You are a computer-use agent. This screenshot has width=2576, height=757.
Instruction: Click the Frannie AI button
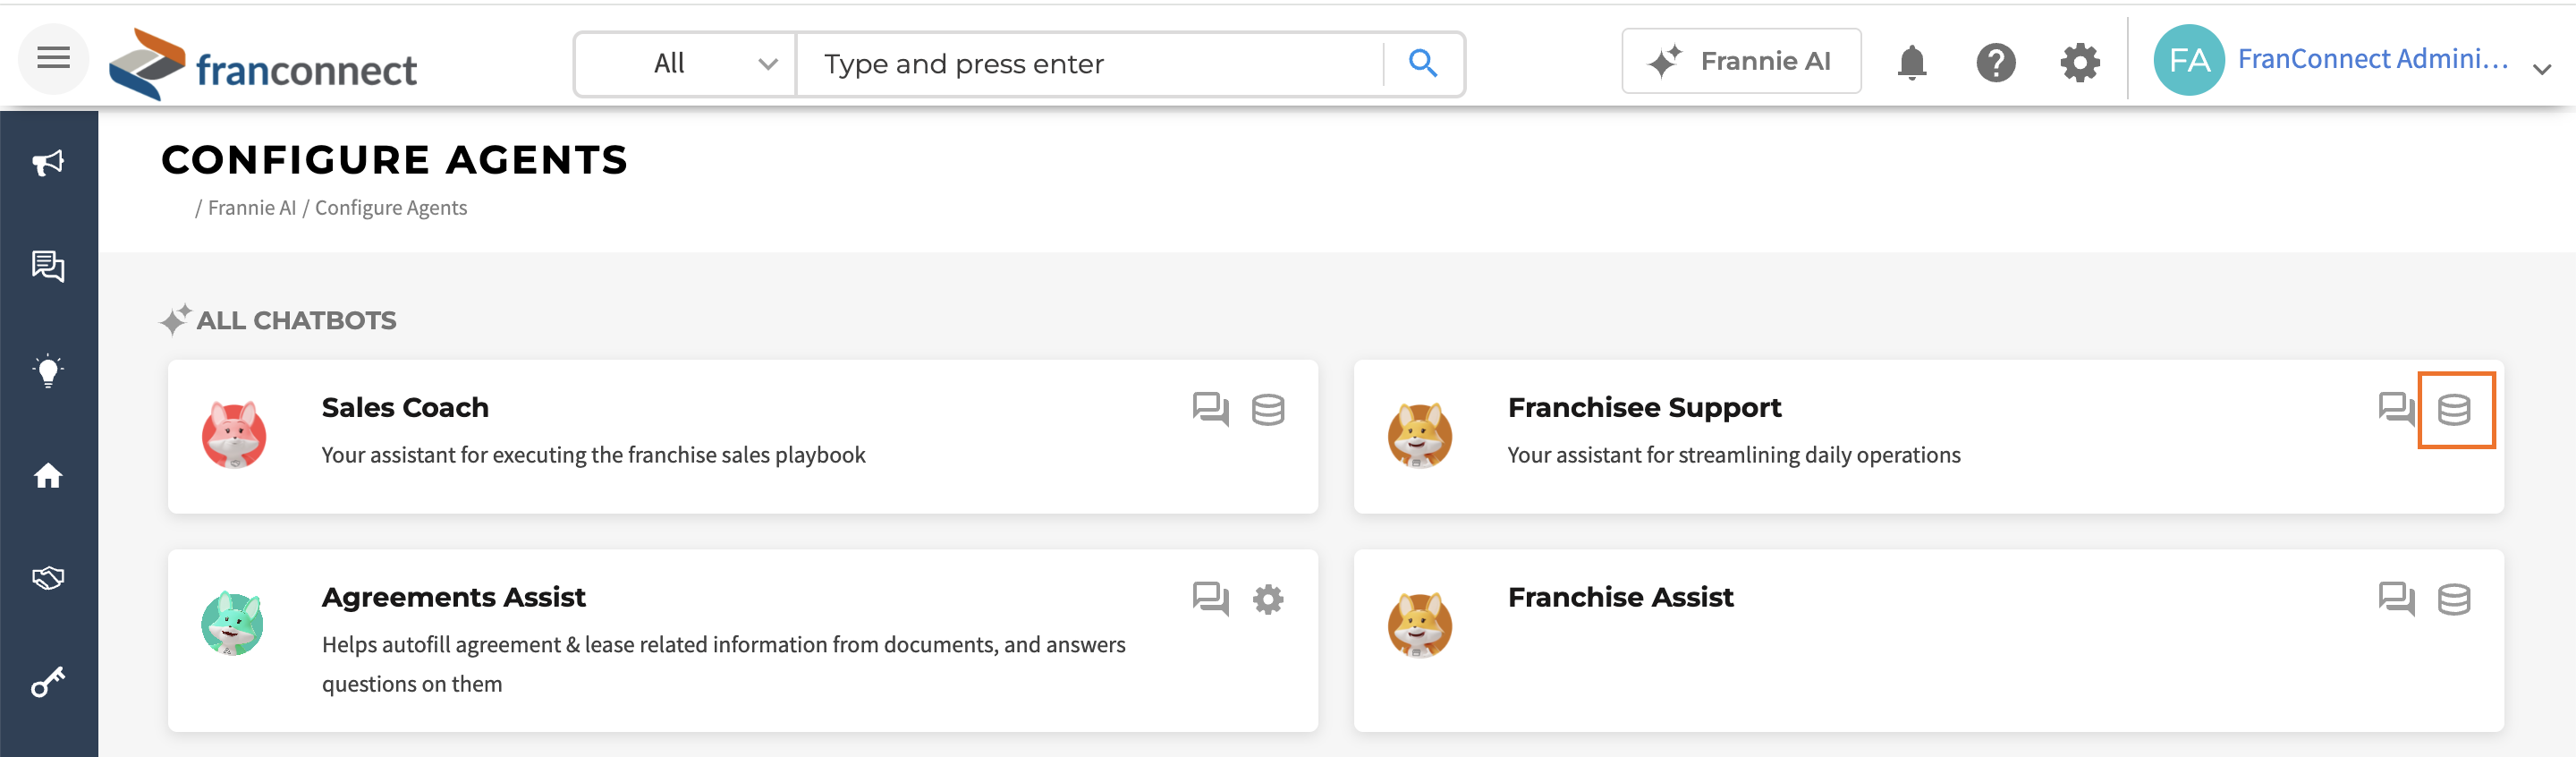tap(1741, 61)
